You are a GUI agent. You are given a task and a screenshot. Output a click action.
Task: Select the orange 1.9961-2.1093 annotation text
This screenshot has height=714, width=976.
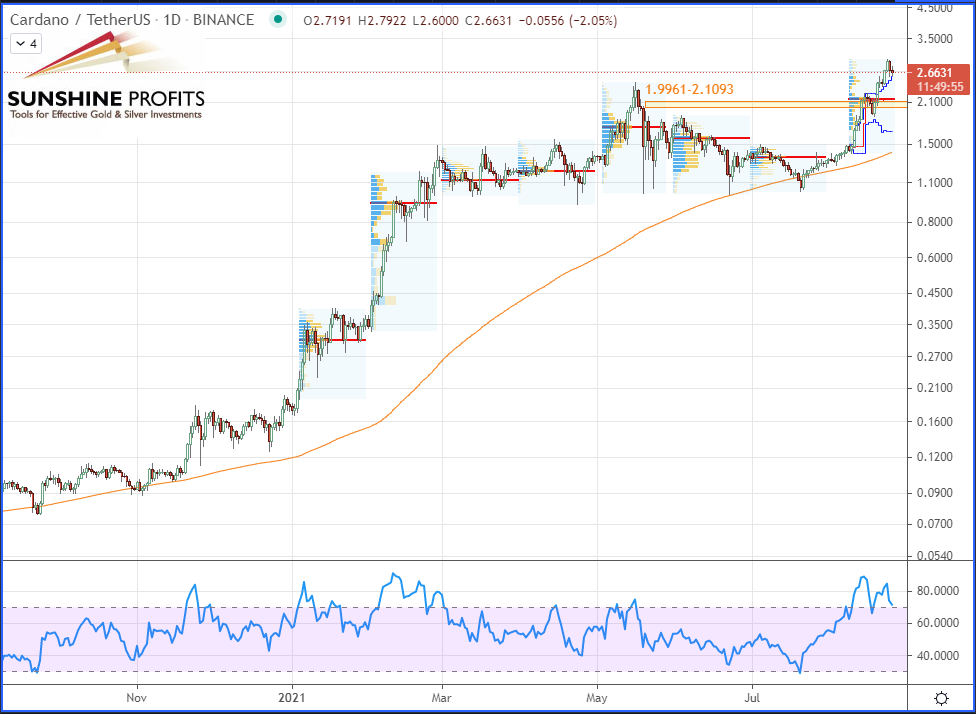coord(690,90)
